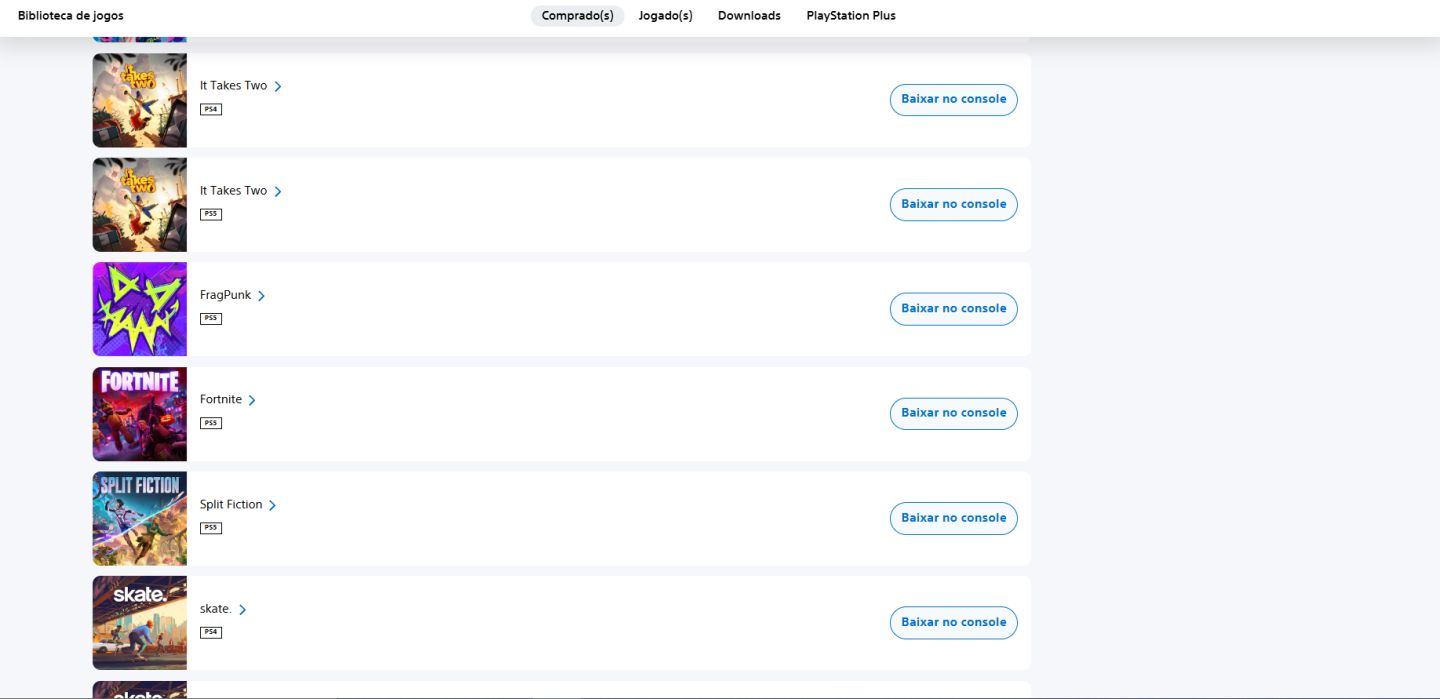The height and width of the screenshot is (699, 1440).
Task: Click the PS5 platform badge under Split Fiction
Action: point(211,528)
